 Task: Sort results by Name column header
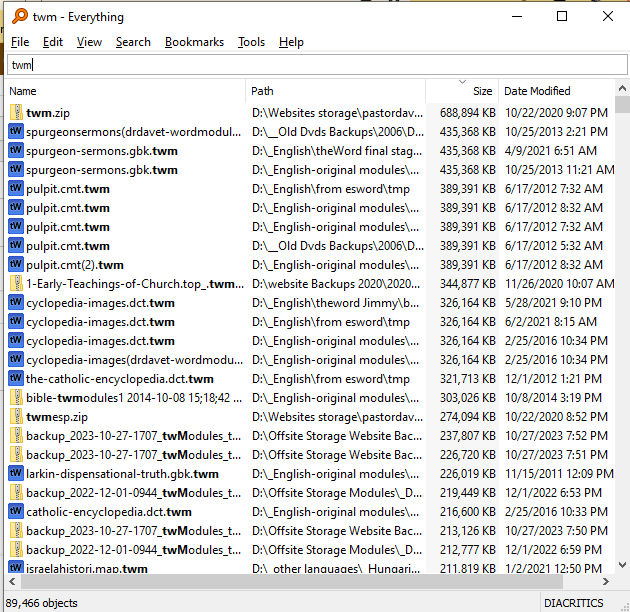click(x=126, y=91)
